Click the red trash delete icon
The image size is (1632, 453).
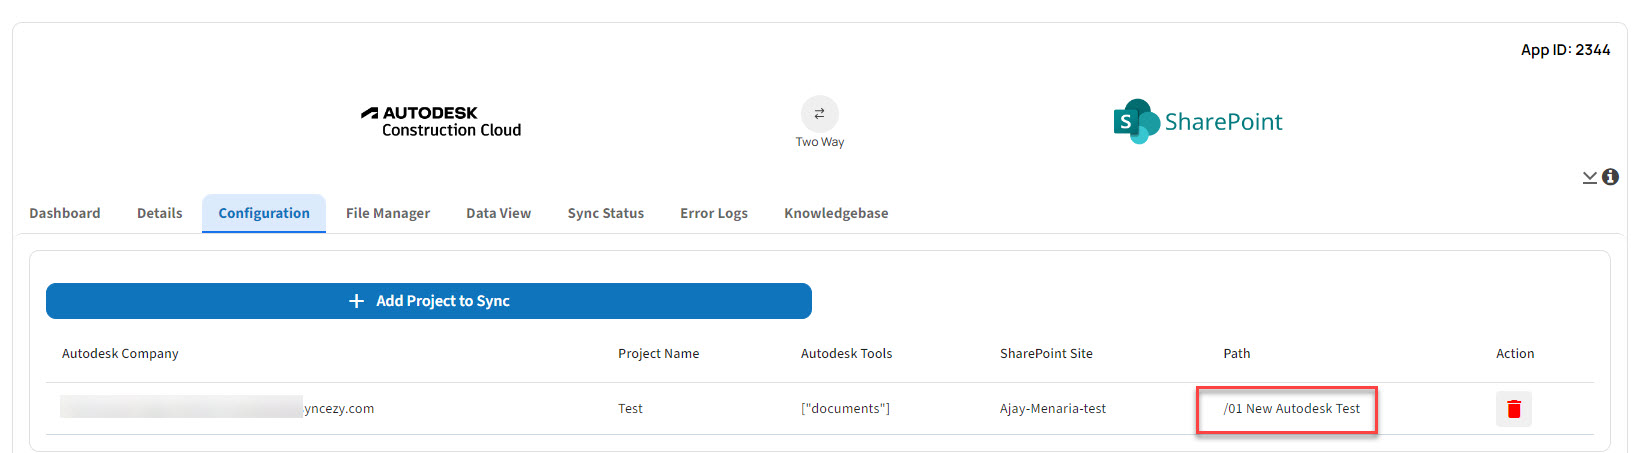point(1513,409)
